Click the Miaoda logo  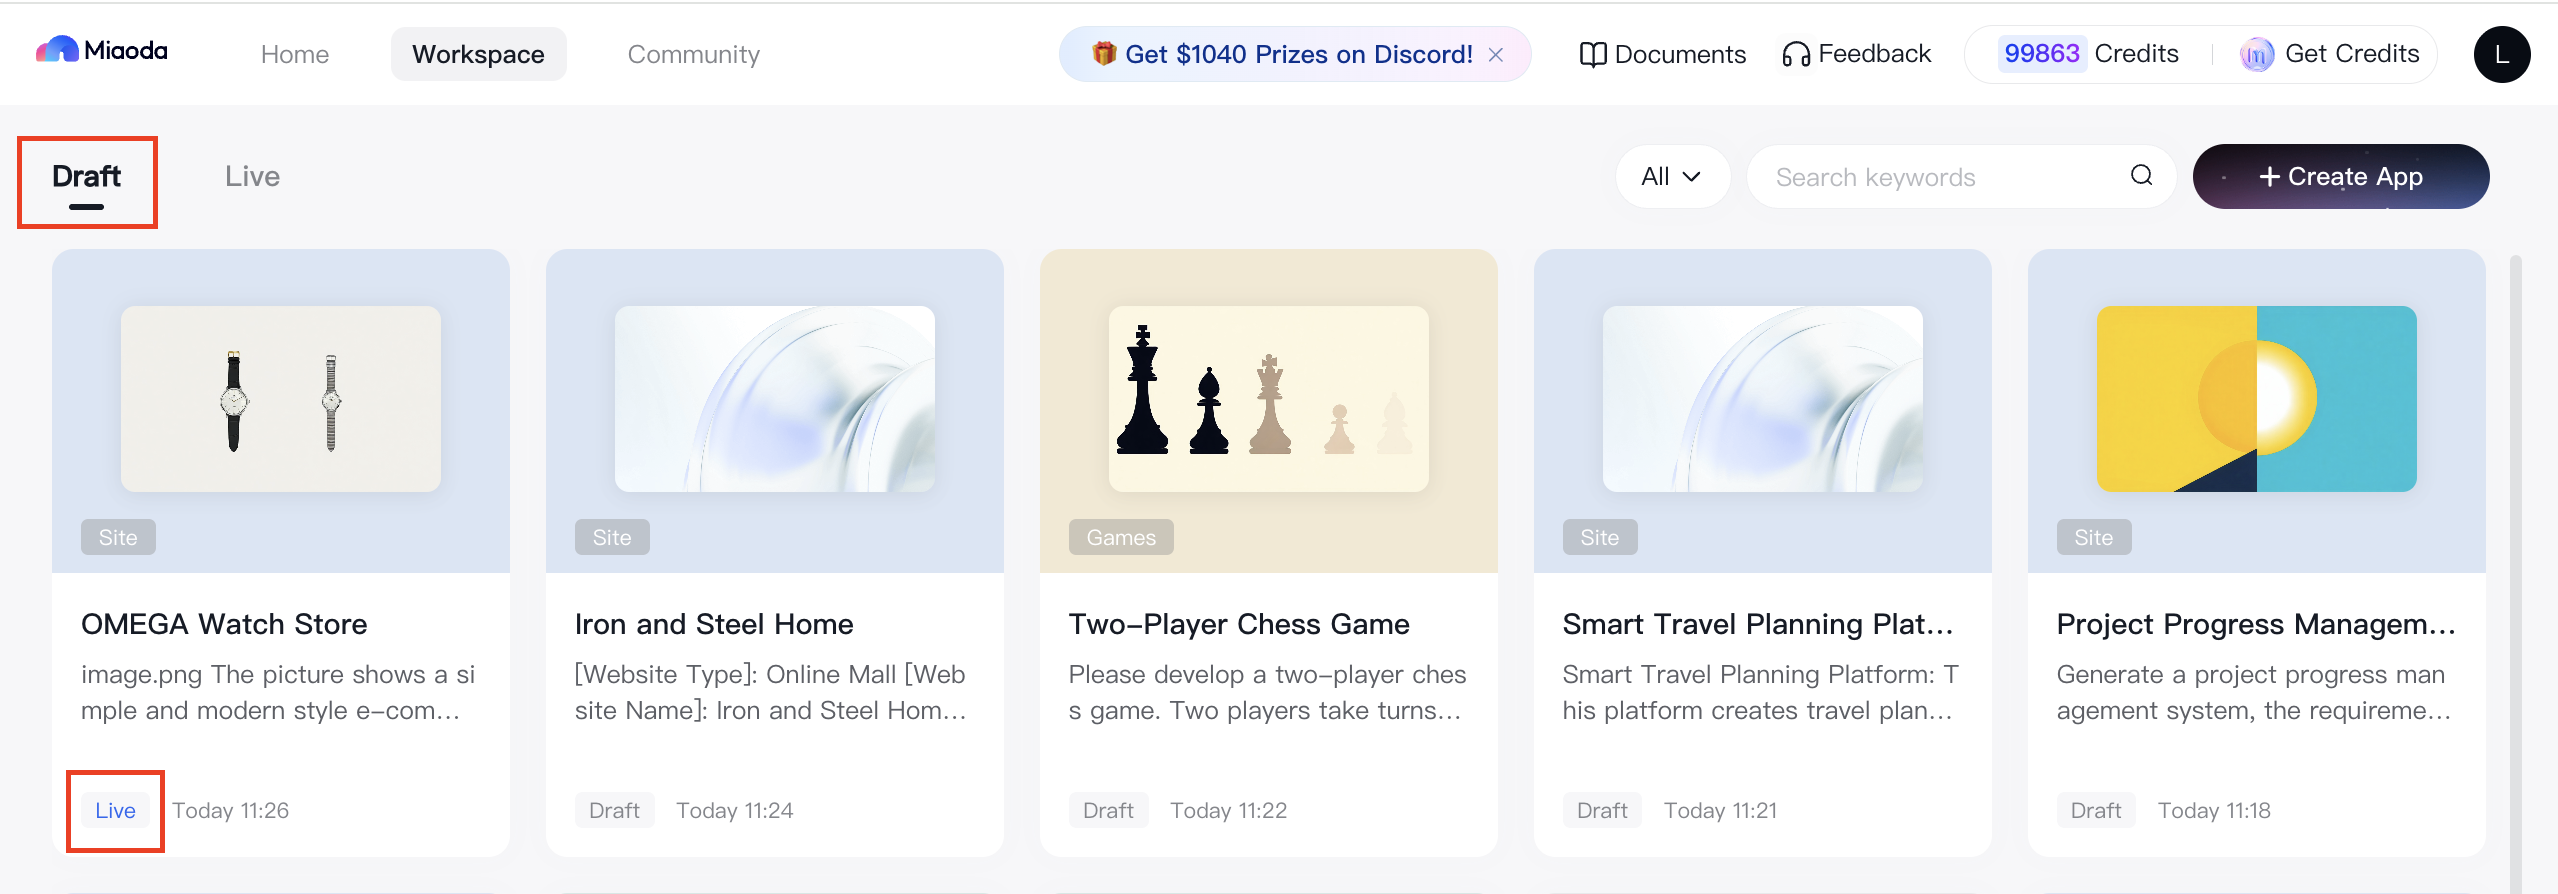click(x=101, y=51)
